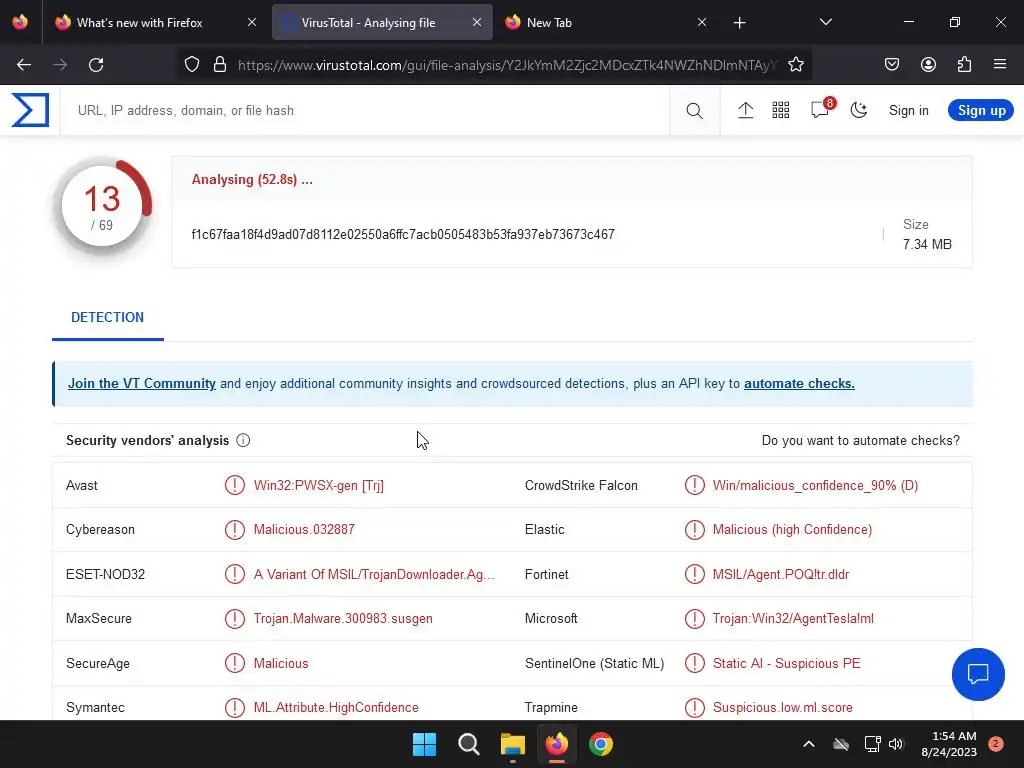Click warning icon next to SecureAge Malicious

[x=234, y=663]
